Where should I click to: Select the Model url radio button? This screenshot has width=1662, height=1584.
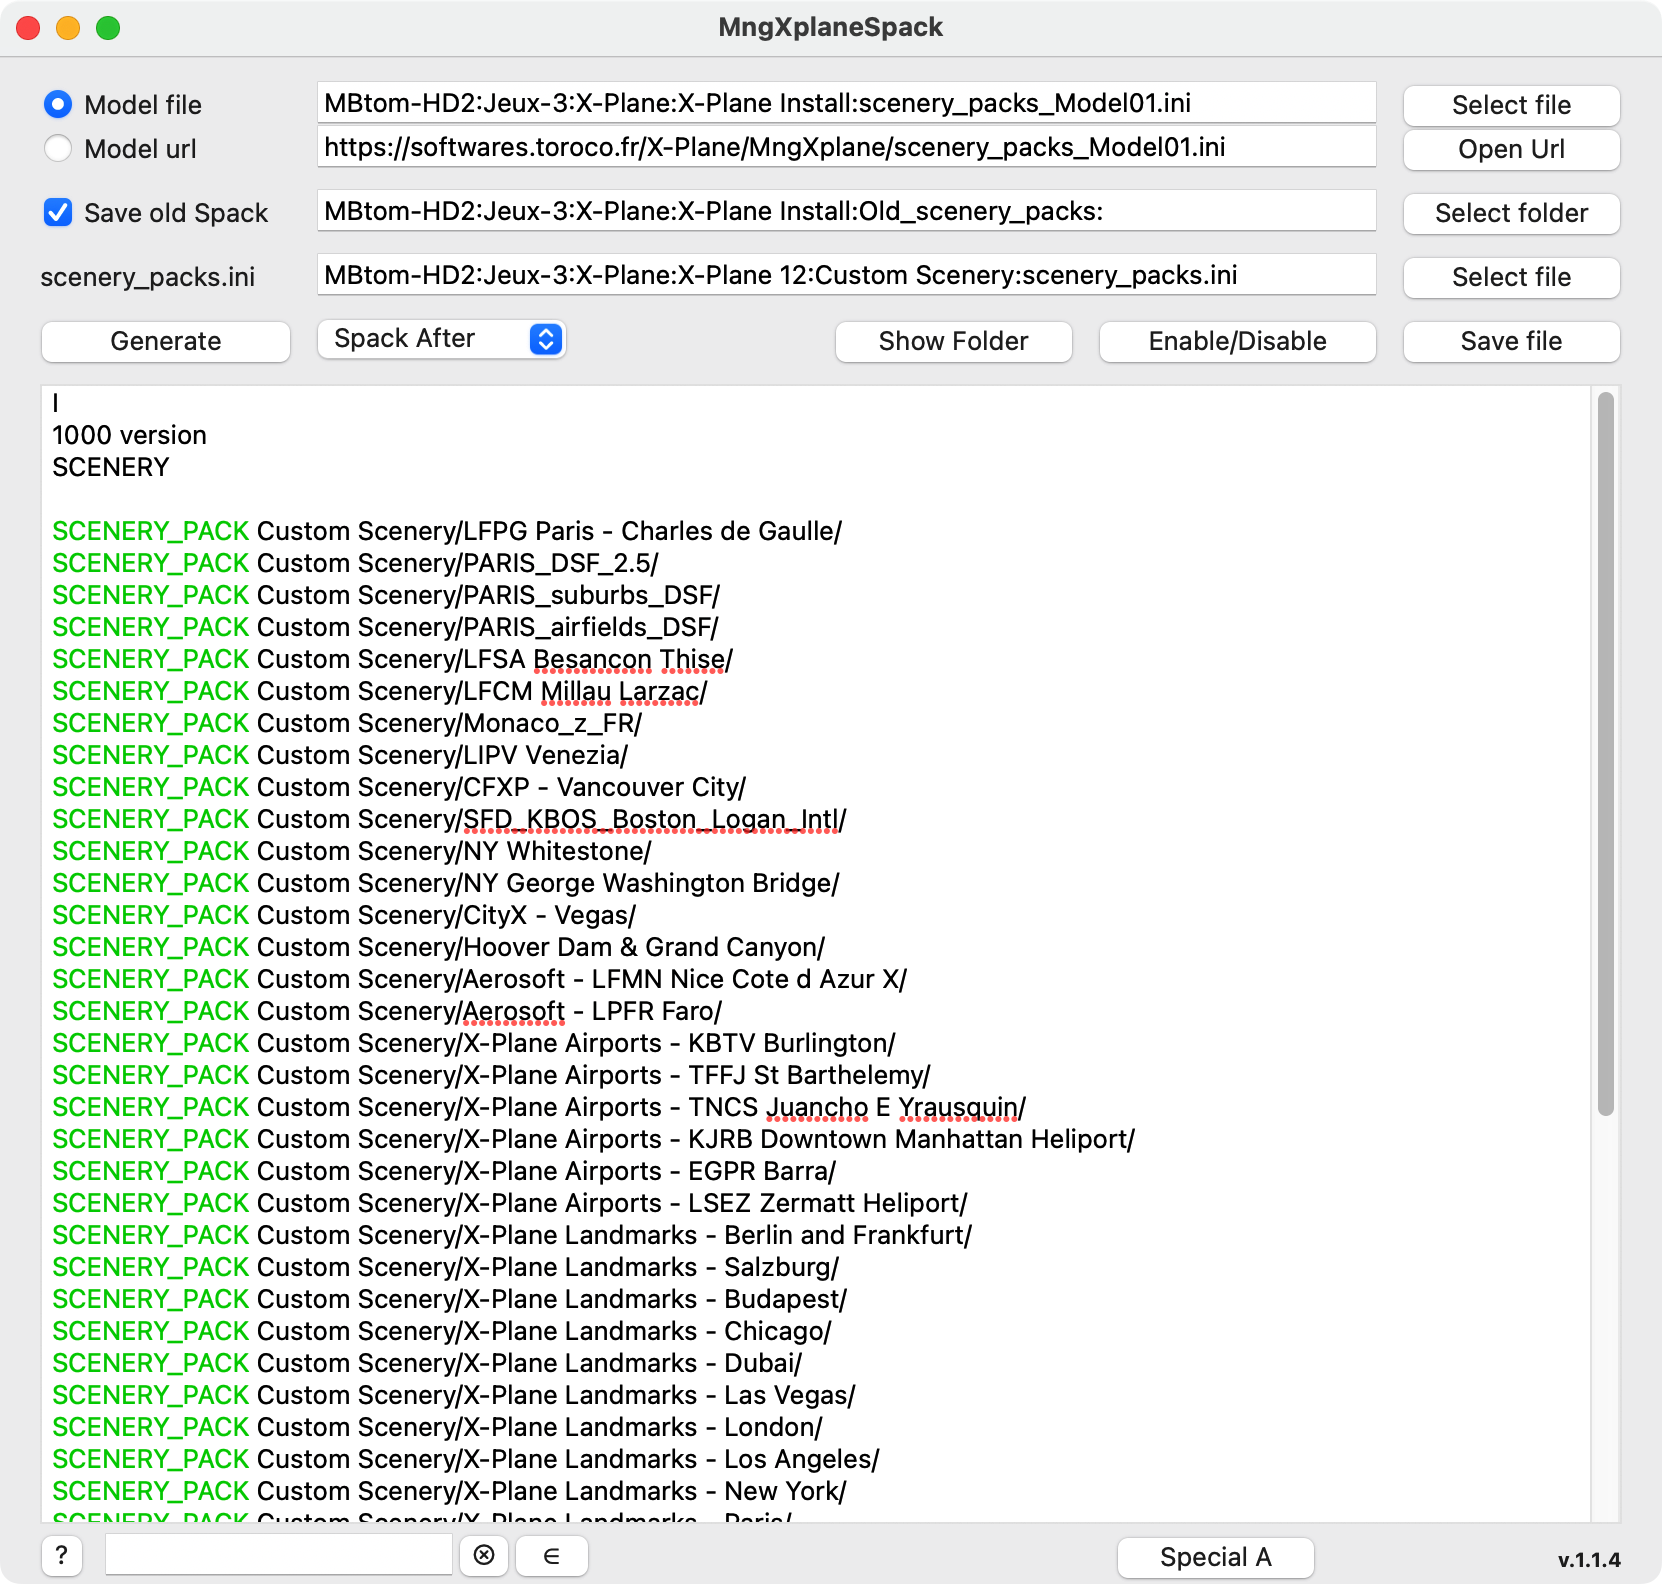click(x=58, y=148)
